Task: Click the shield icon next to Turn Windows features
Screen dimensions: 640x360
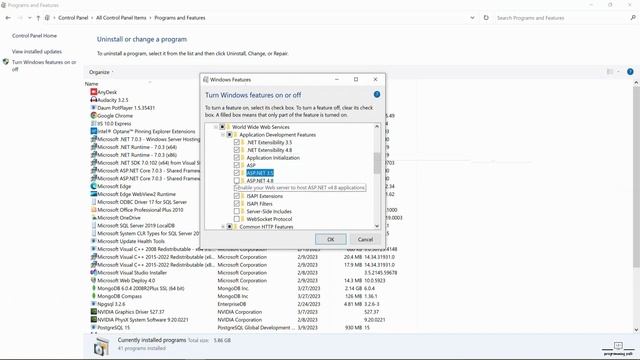Action: 6,62
